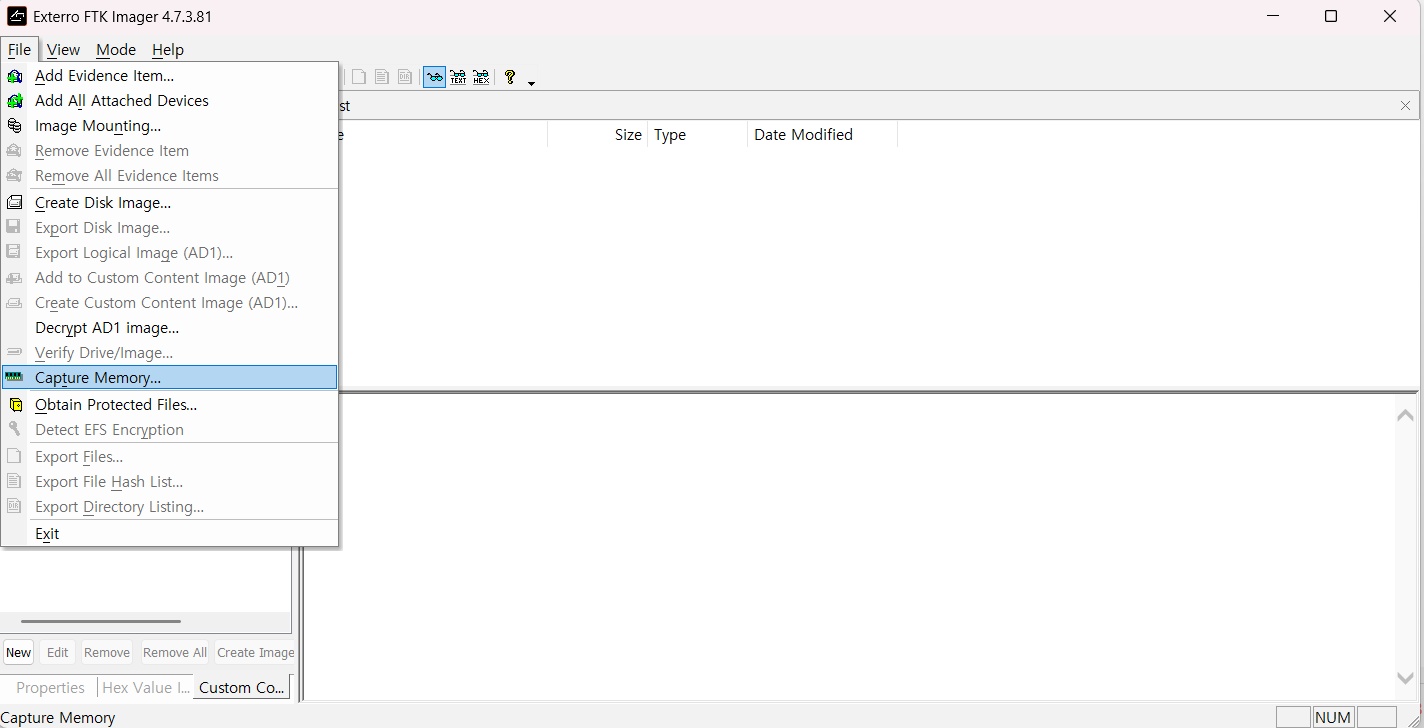Click the DIR Export Directory Listing toolbar icon

tap(405, 77)
